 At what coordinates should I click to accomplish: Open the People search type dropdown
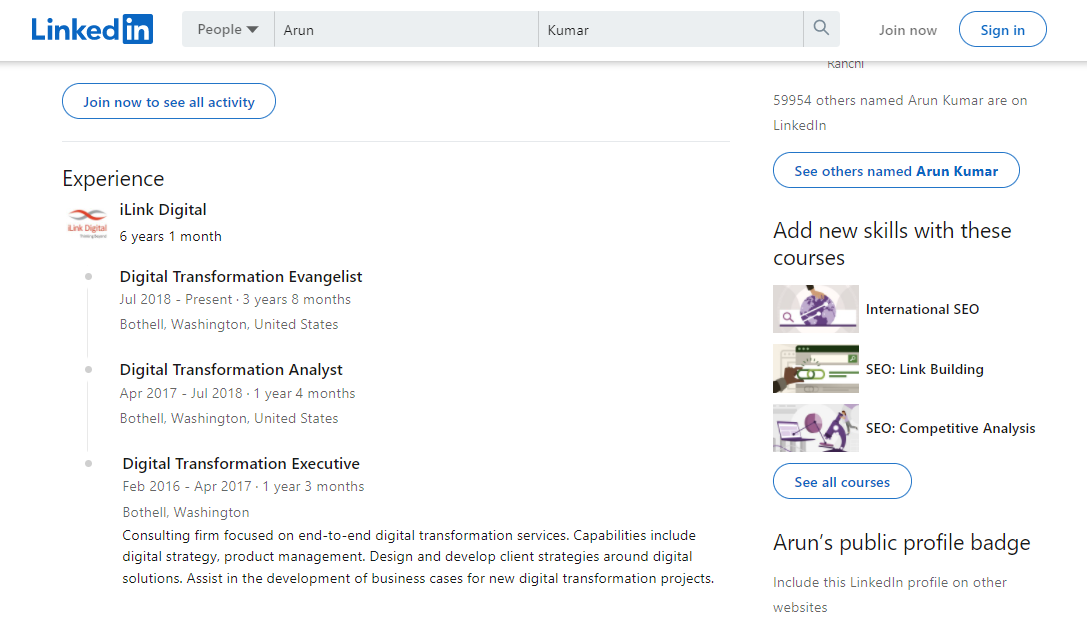point(228,29)
